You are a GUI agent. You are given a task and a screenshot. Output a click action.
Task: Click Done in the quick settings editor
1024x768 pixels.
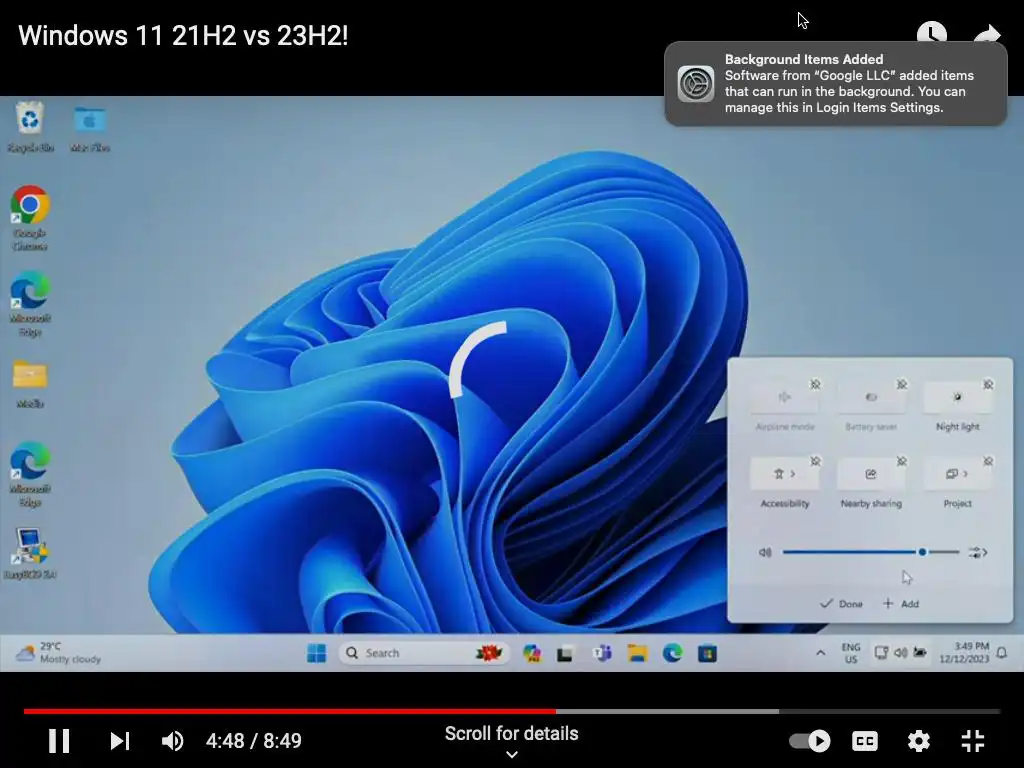841,603
